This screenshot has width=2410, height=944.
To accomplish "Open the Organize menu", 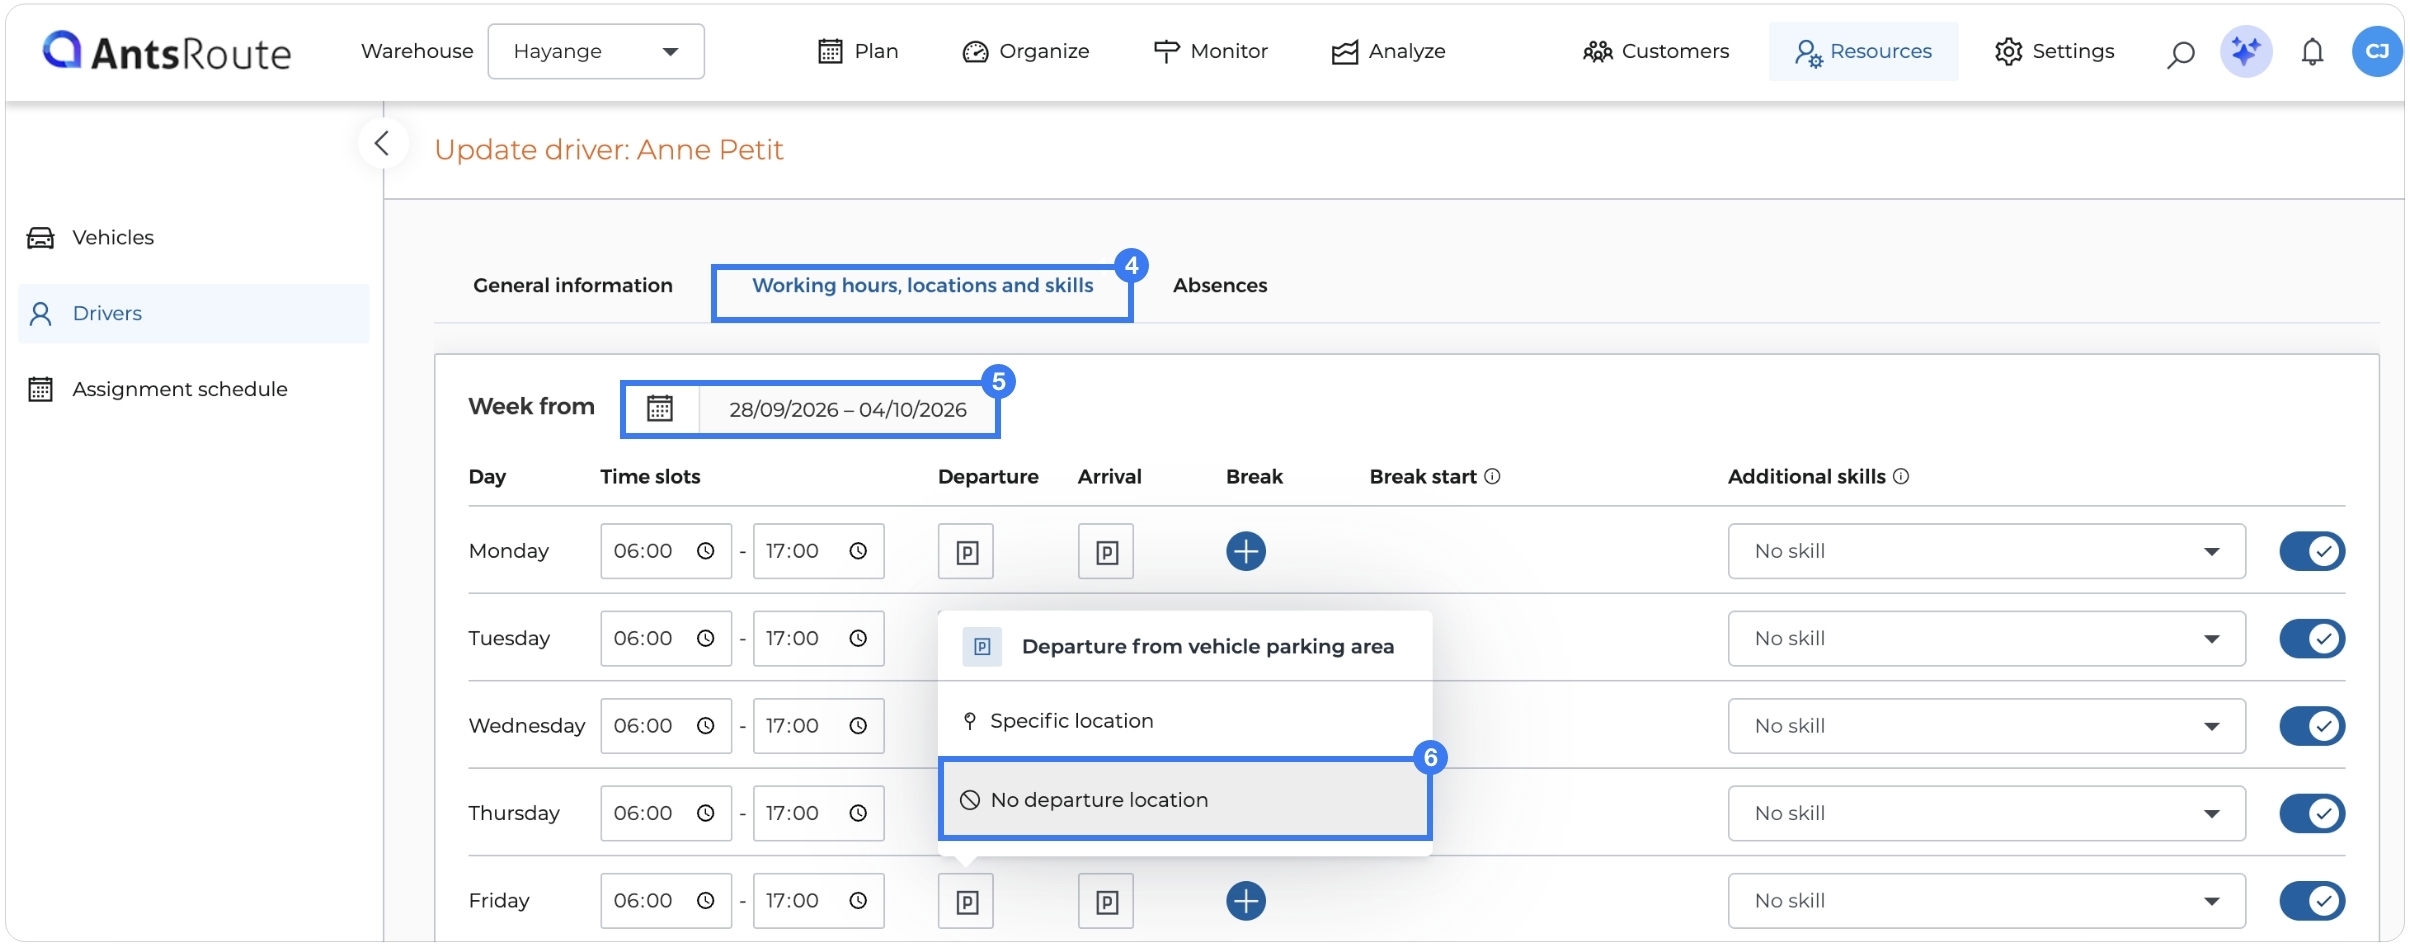I will [1026, 51].
